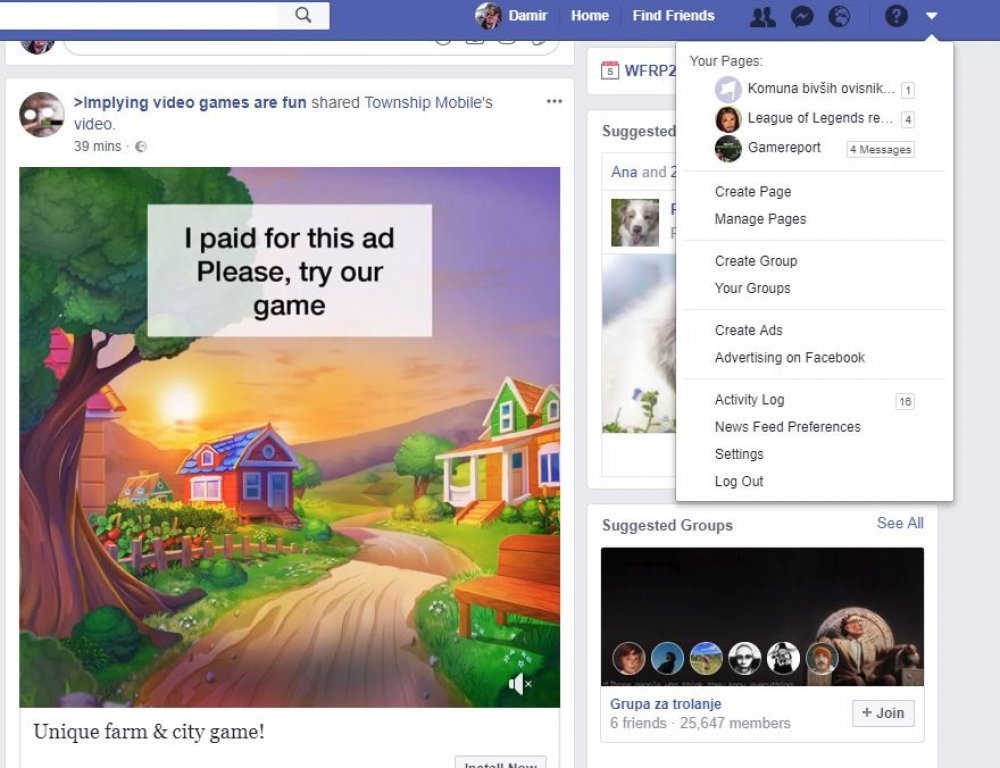Open the WFRP2 event link

pyautogui.click(x=649, y=71)
